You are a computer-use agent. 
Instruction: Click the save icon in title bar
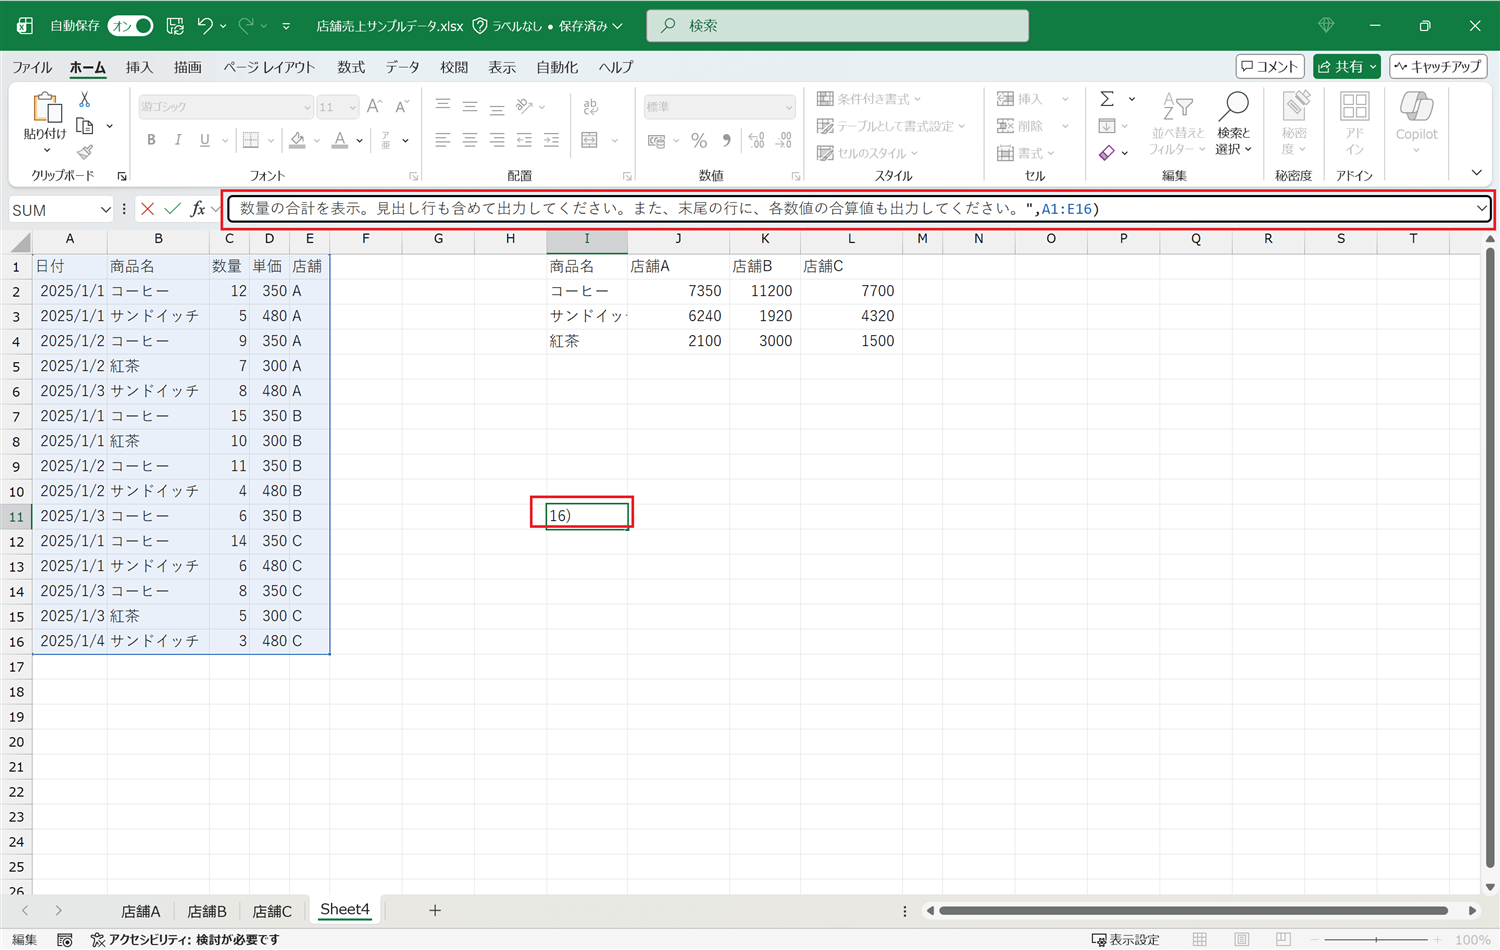pos(175,26)
